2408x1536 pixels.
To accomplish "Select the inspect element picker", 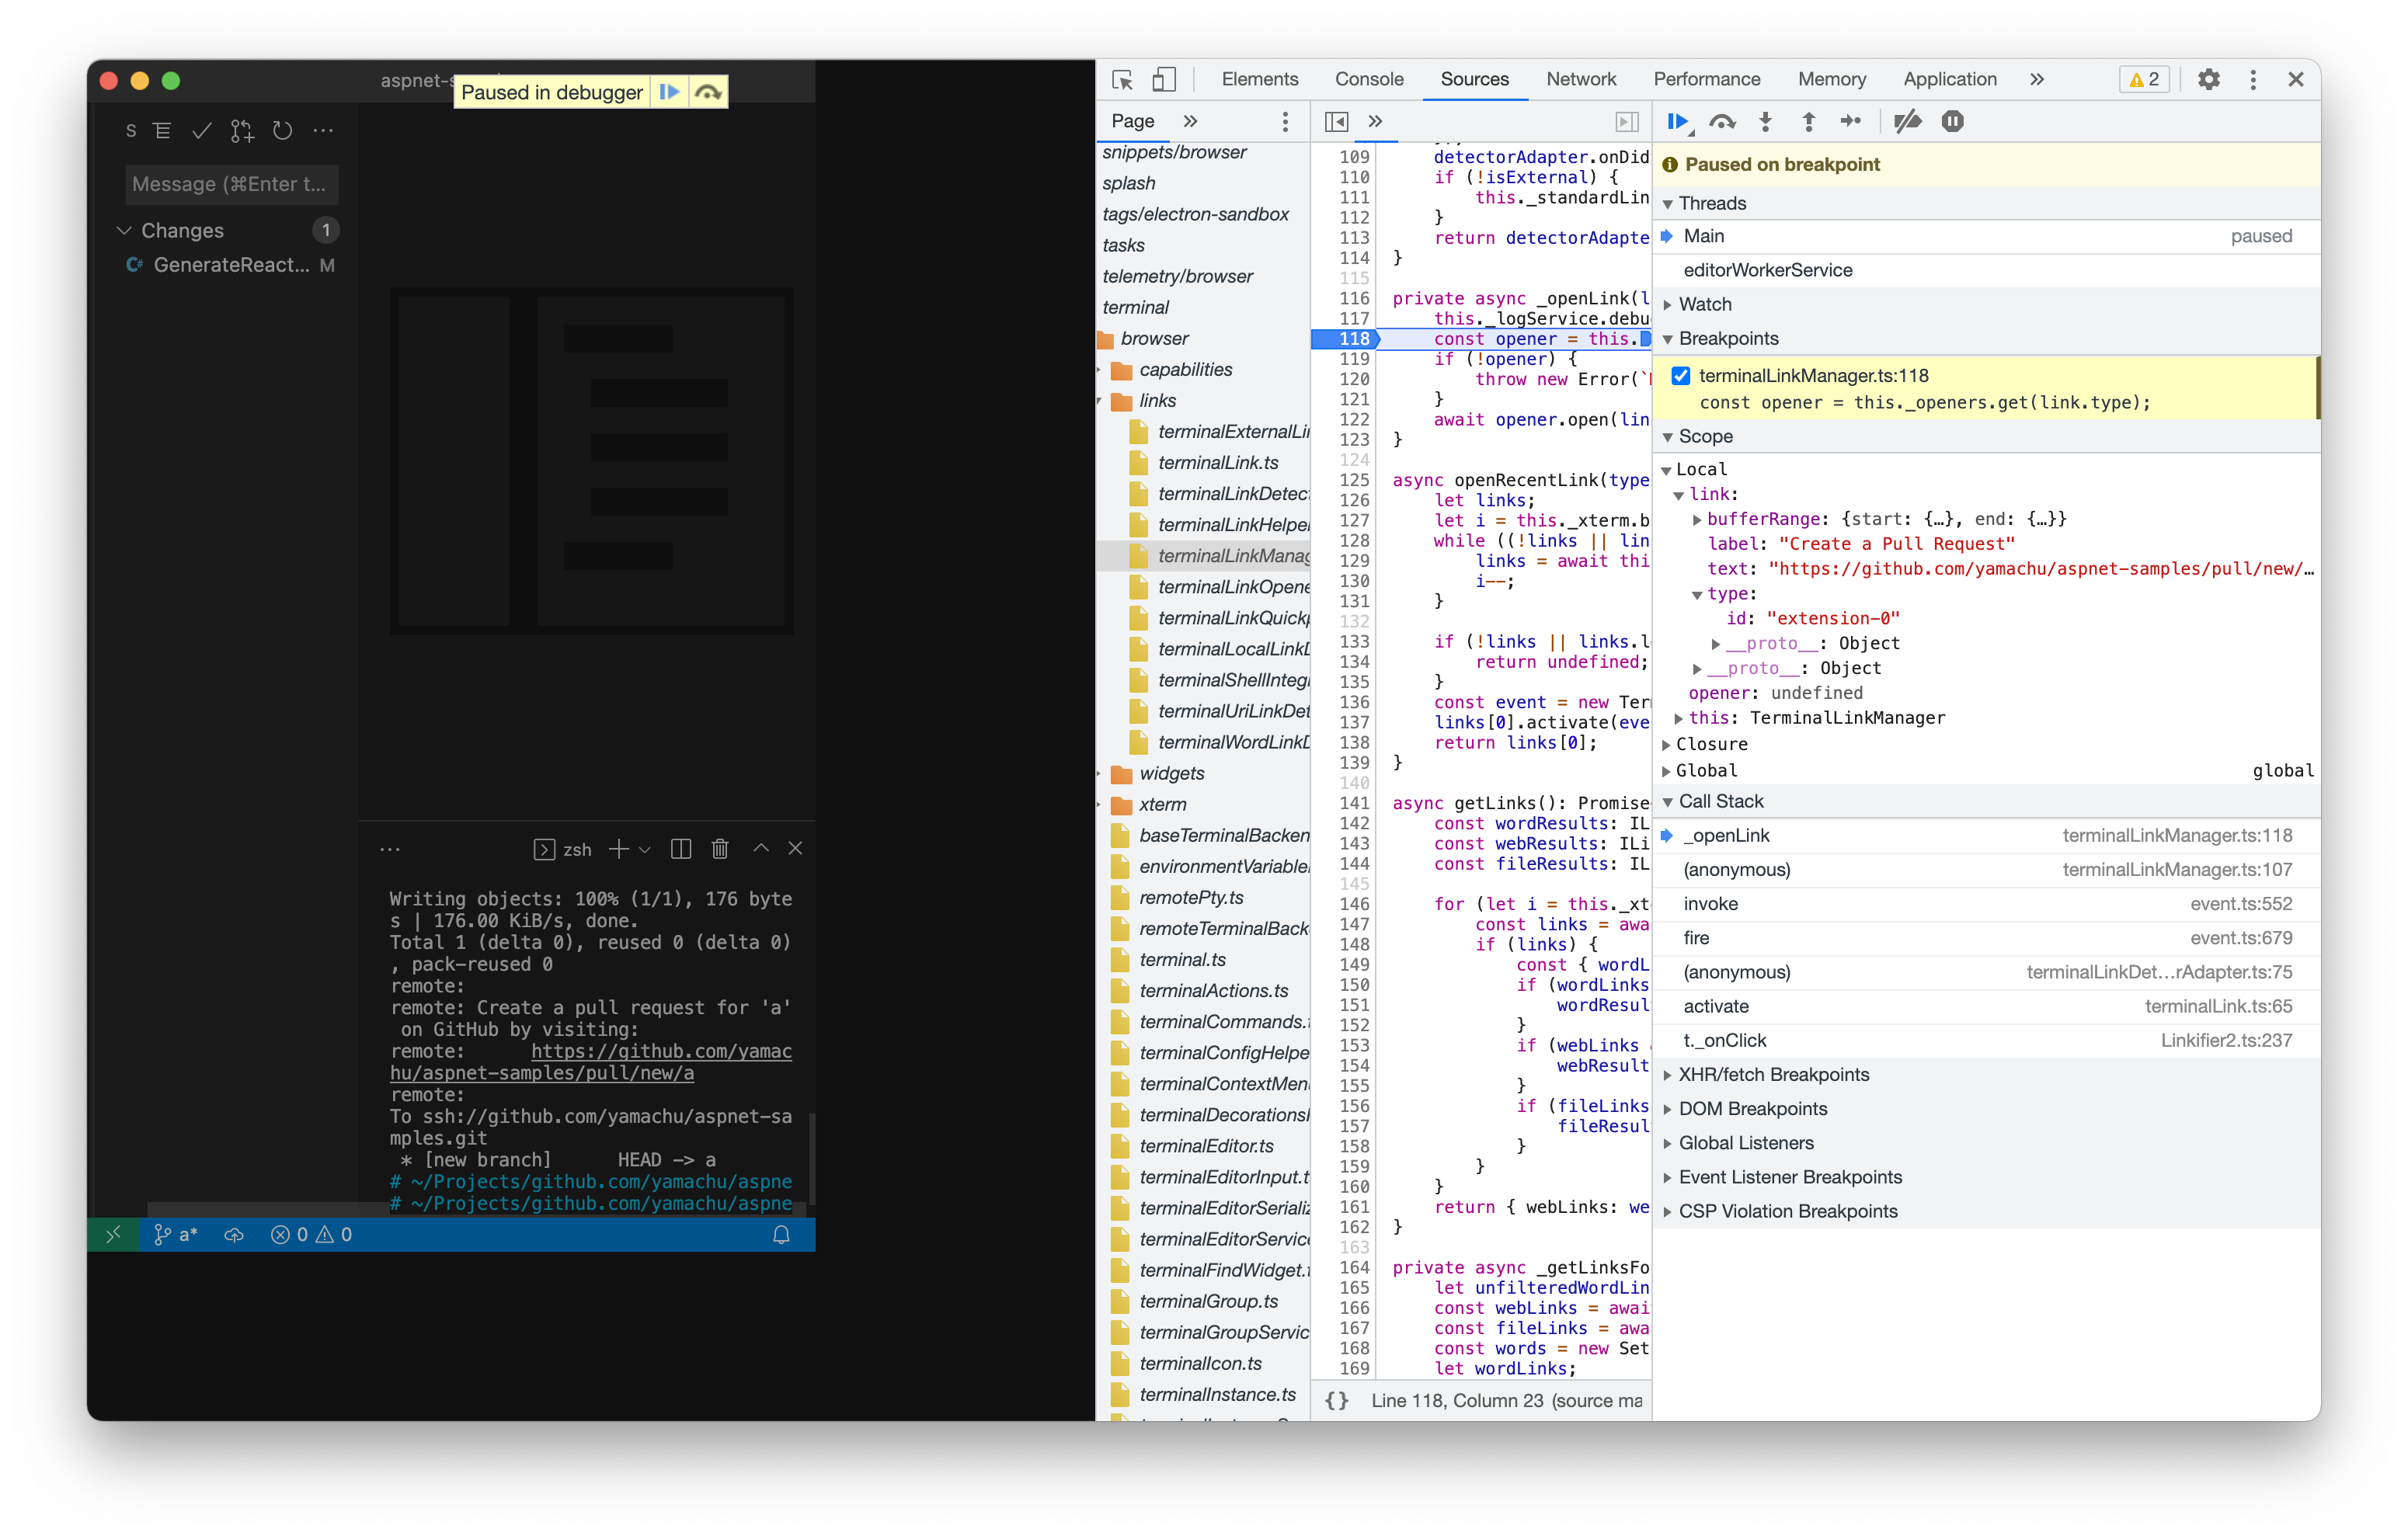I will [1122, 79].
